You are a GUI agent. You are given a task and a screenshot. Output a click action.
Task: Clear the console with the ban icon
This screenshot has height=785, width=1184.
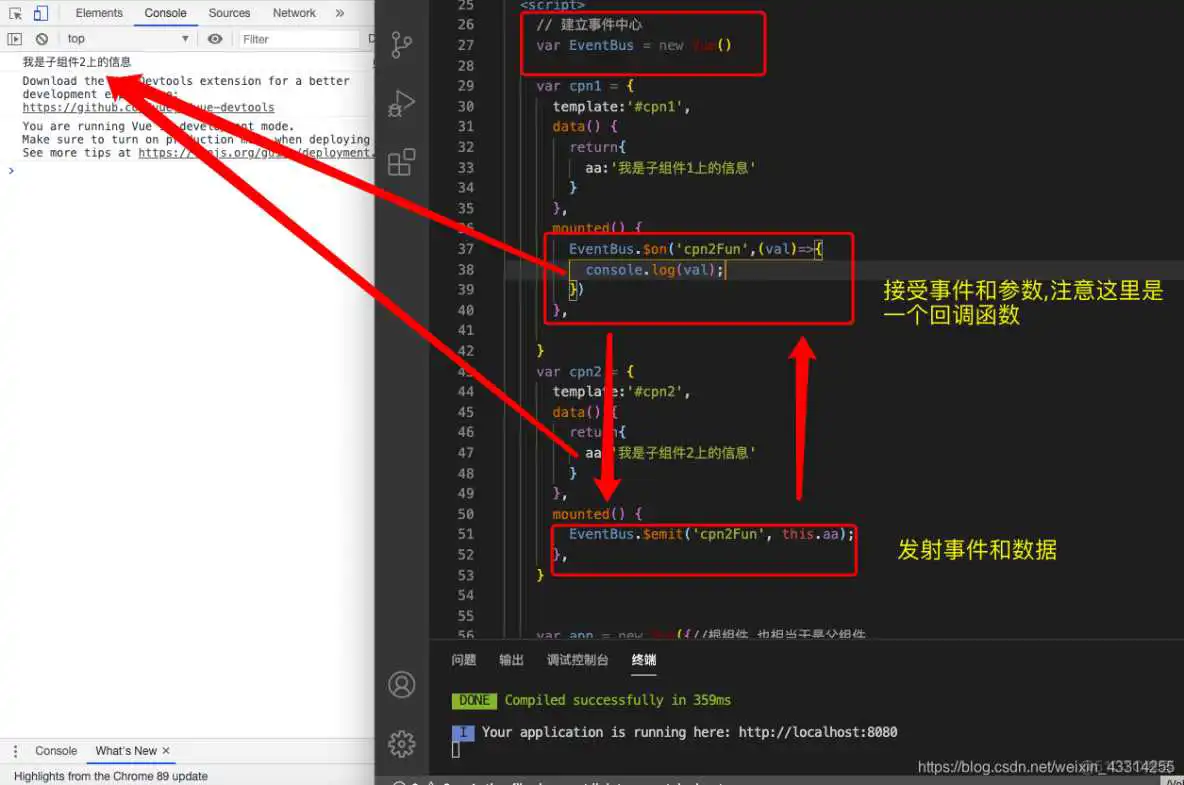pyautogui.click(x=42, y=38)
